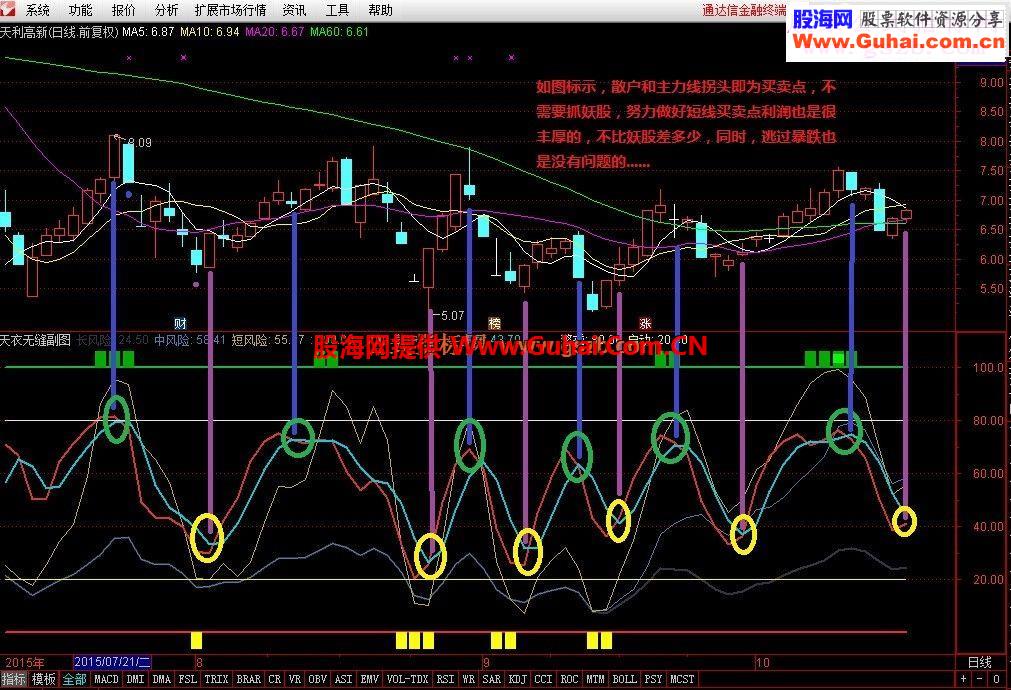Open the 报价 menu

point(123,10)
